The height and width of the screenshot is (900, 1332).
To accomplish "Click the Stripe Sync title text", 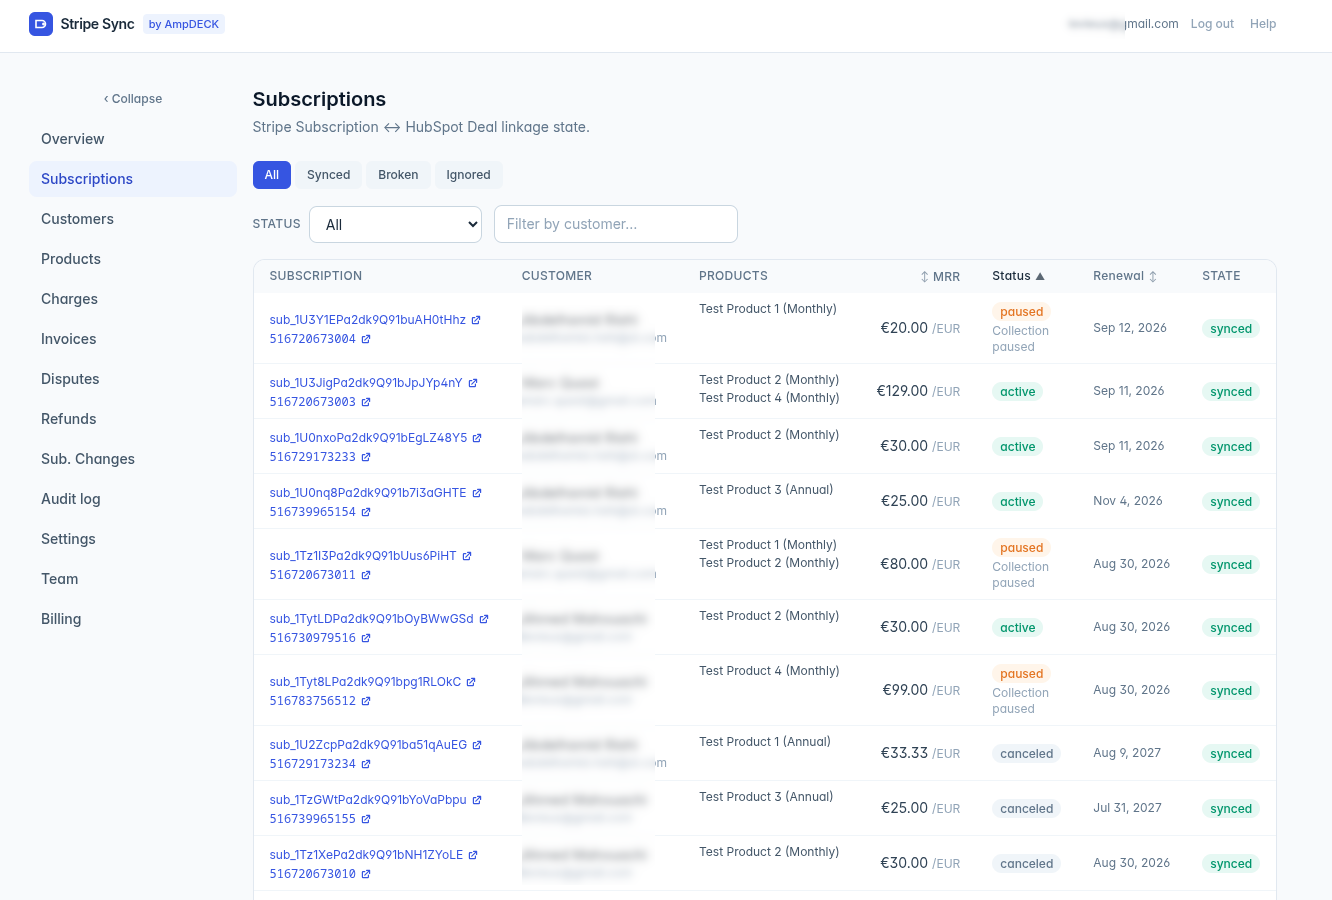I will (97, 24).
